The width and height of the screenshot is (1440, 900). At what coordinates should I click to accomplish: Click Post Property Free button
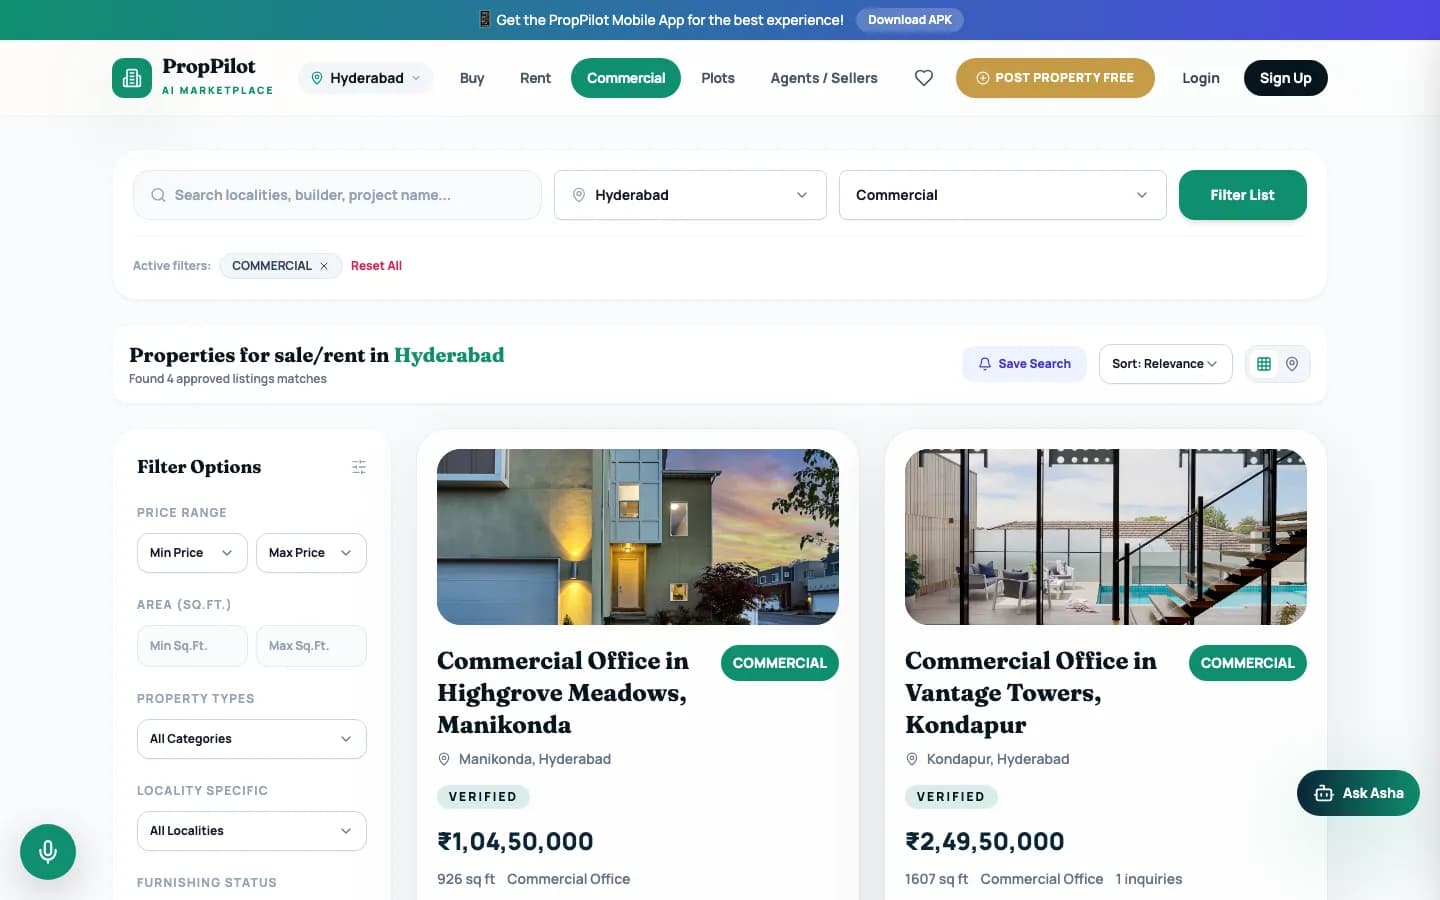[x=1055, y=78]
